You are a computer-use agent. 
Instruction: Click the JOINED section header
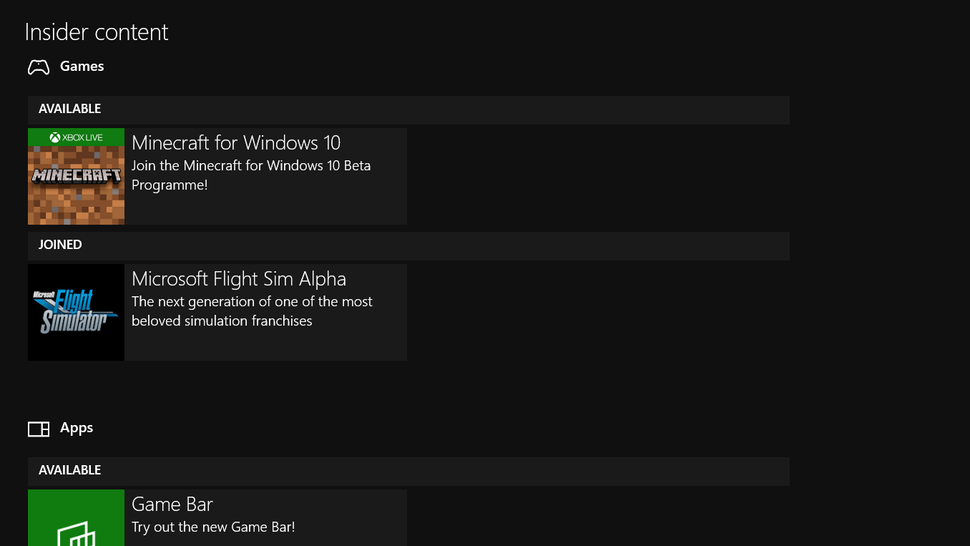pyautogui.click(x=60, y=245)
